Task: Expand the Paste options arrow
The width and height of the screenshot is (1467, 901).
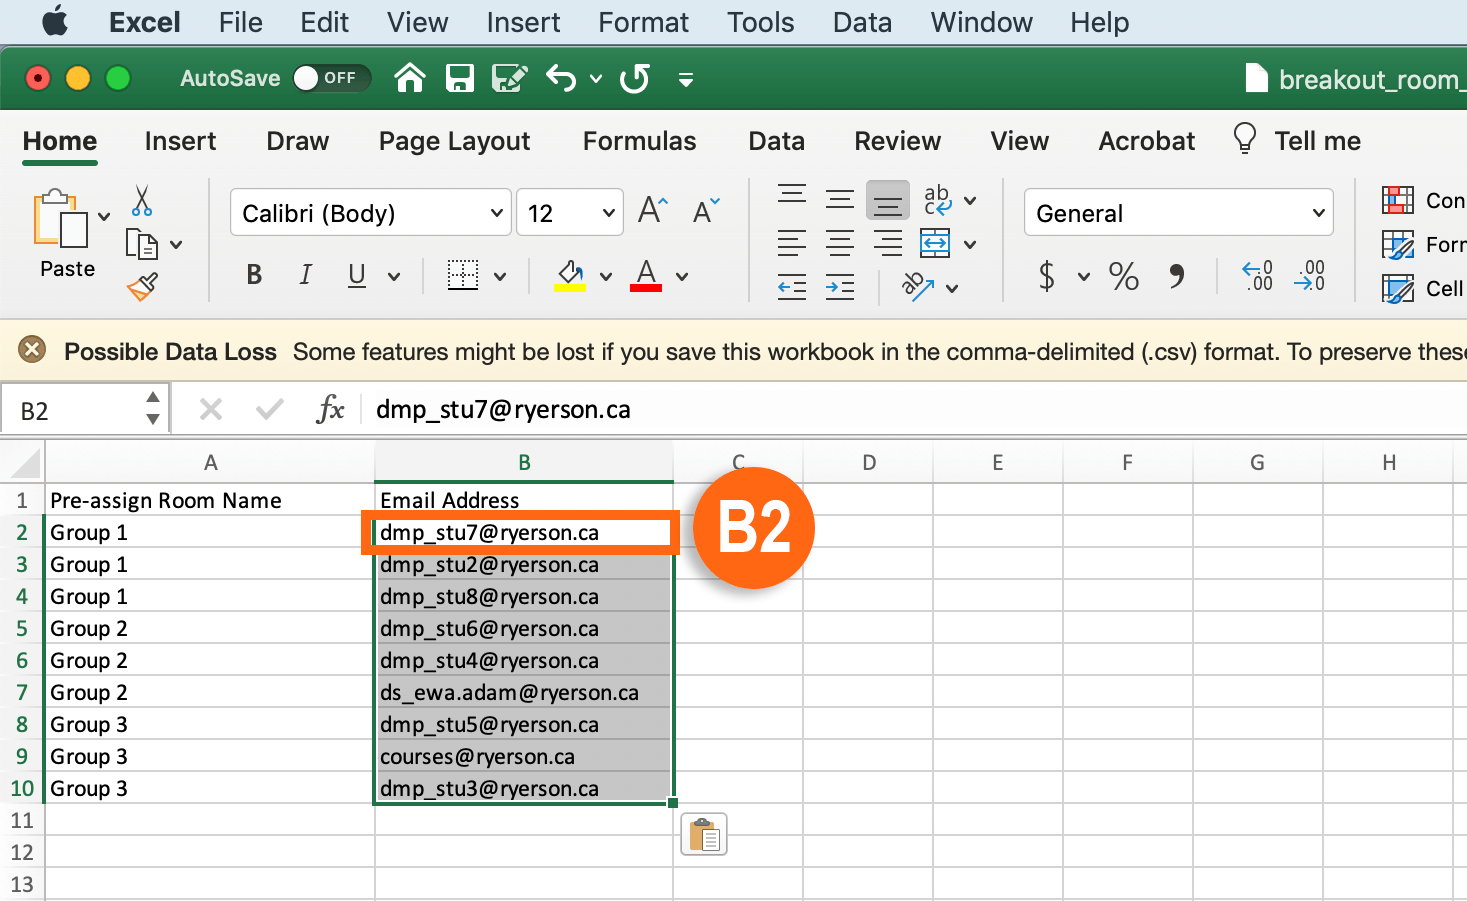Action: (x=104, y=216)
